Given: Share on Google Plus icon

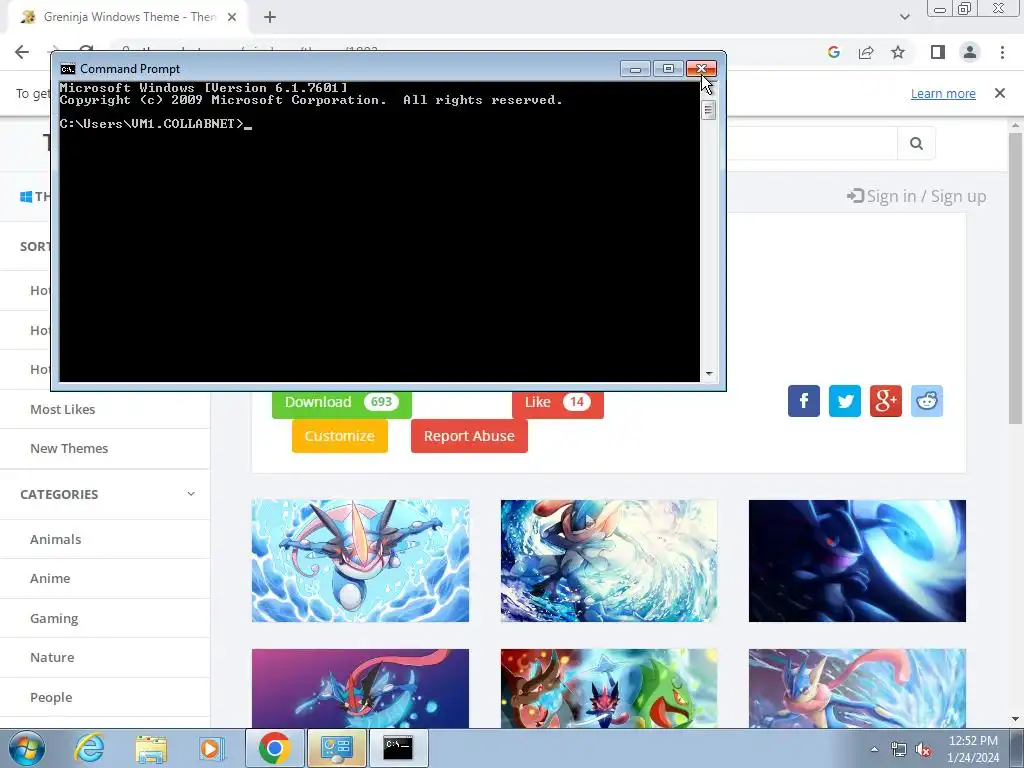Looking at the screenshot, I should pos(886,401).
